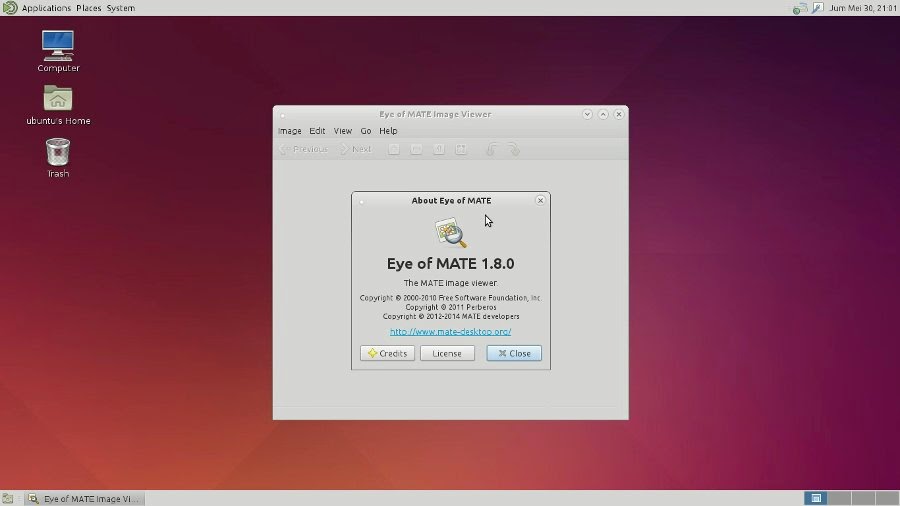900x506 pixels.
Task: Click the License button
Action: [x=447, y=353]
